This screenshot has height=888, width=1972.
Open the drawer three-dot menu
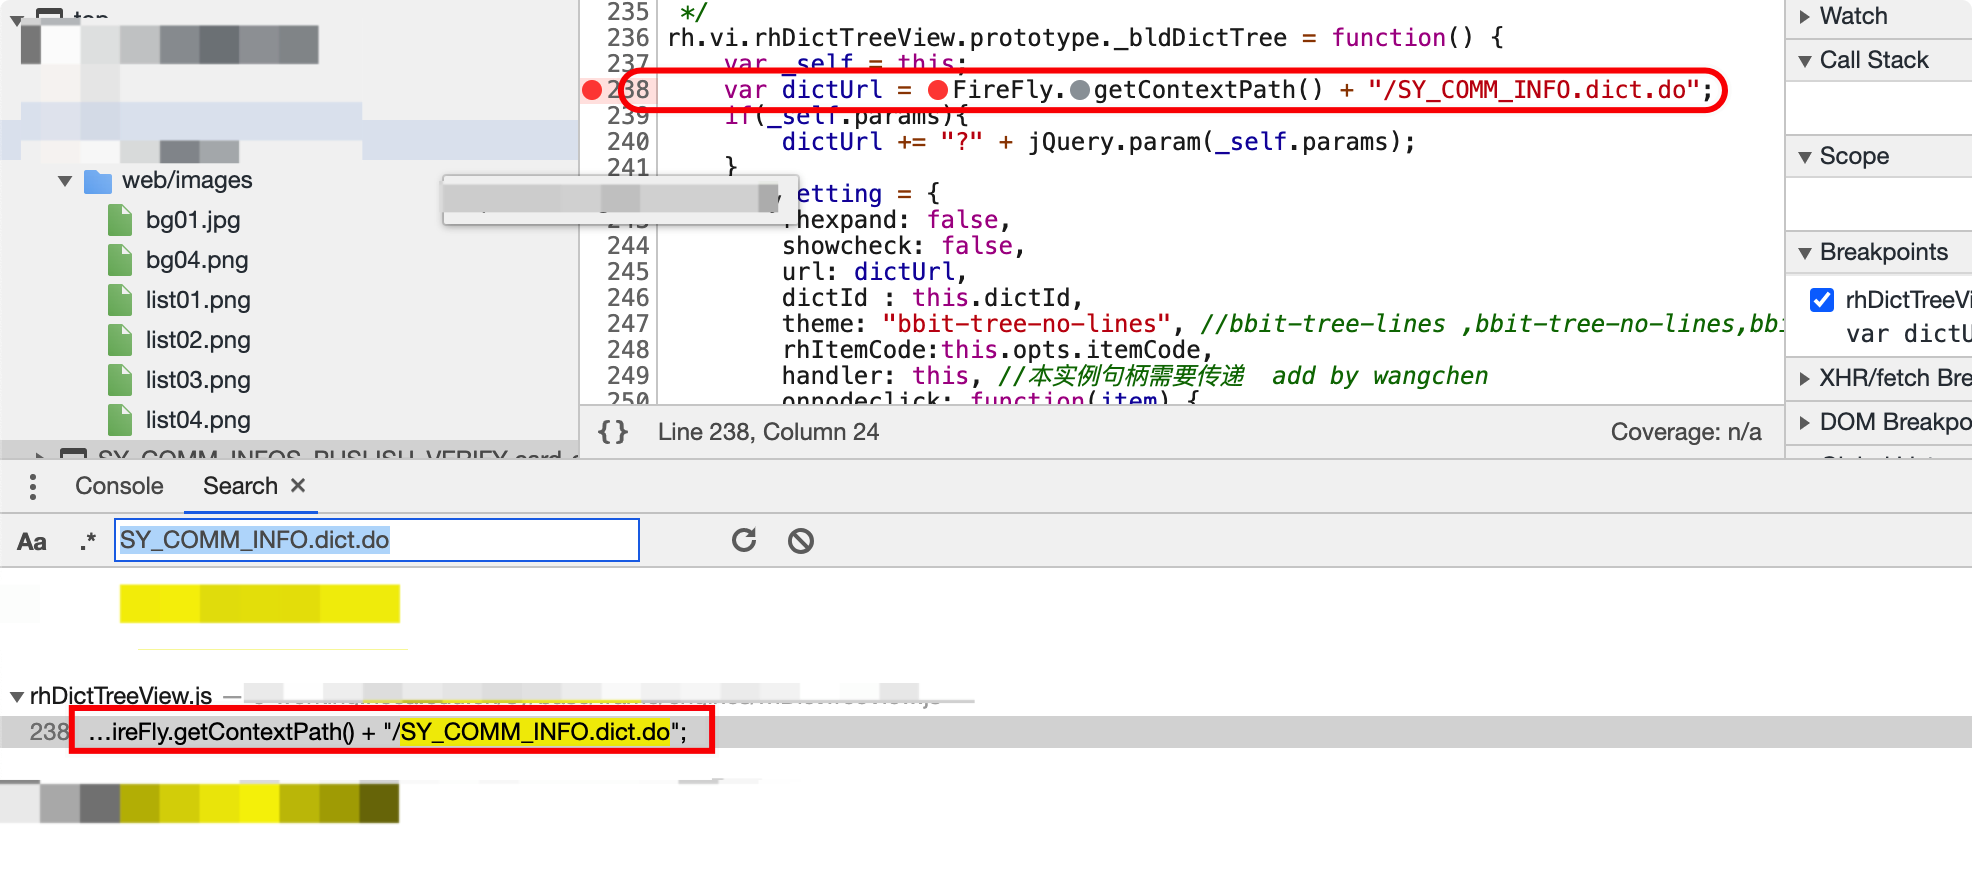(x=33, y=487)
